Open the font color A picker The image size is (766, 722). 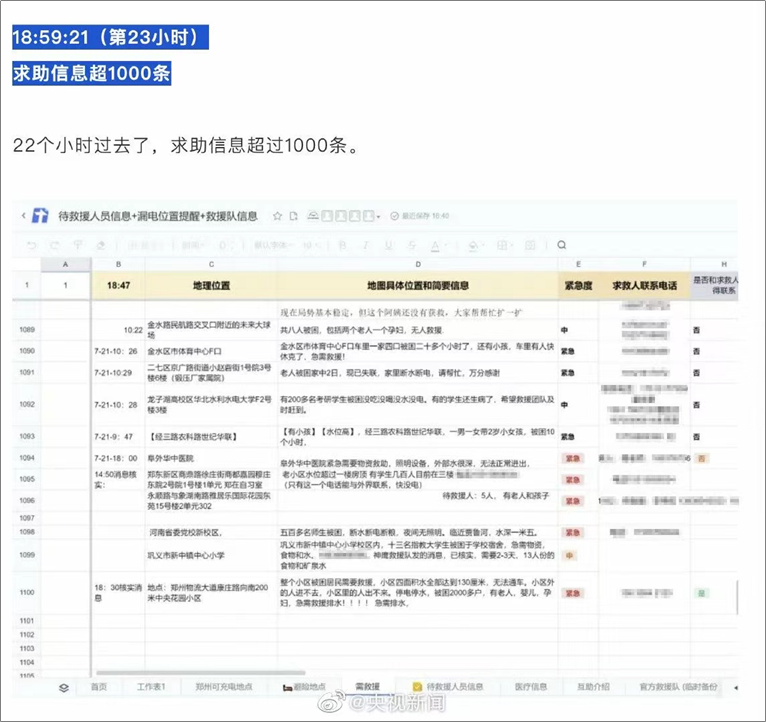point(435,246)
